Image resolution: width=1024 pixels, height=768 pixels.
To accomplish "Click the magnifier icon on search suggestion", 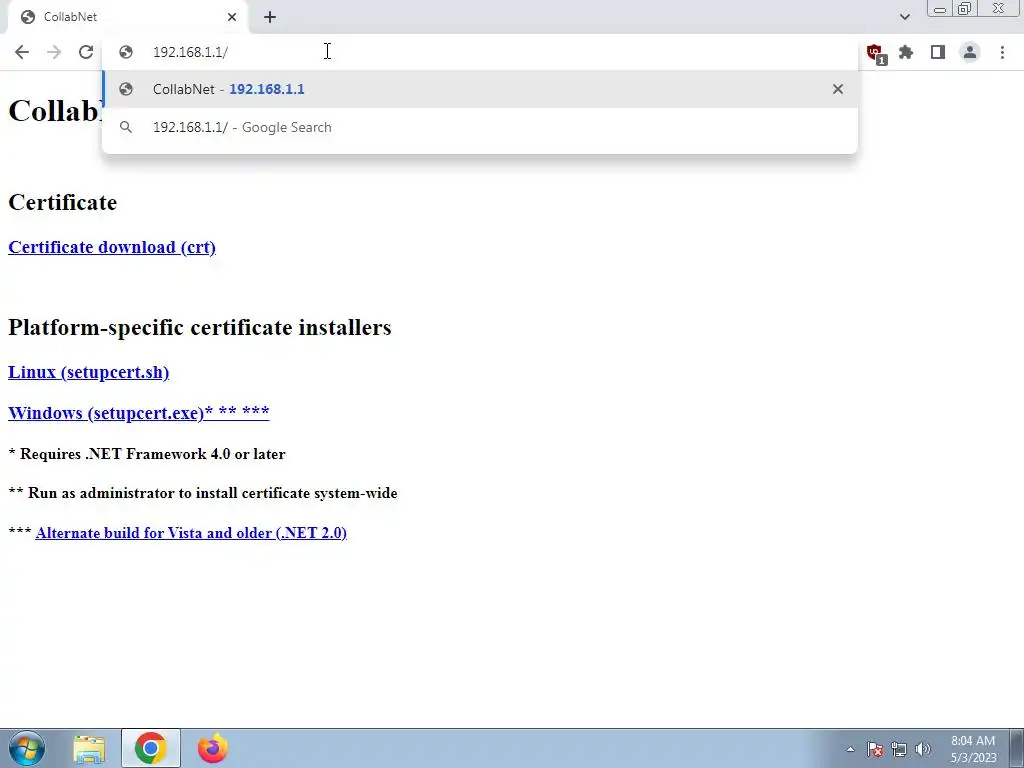I will (x=126, y=127).
